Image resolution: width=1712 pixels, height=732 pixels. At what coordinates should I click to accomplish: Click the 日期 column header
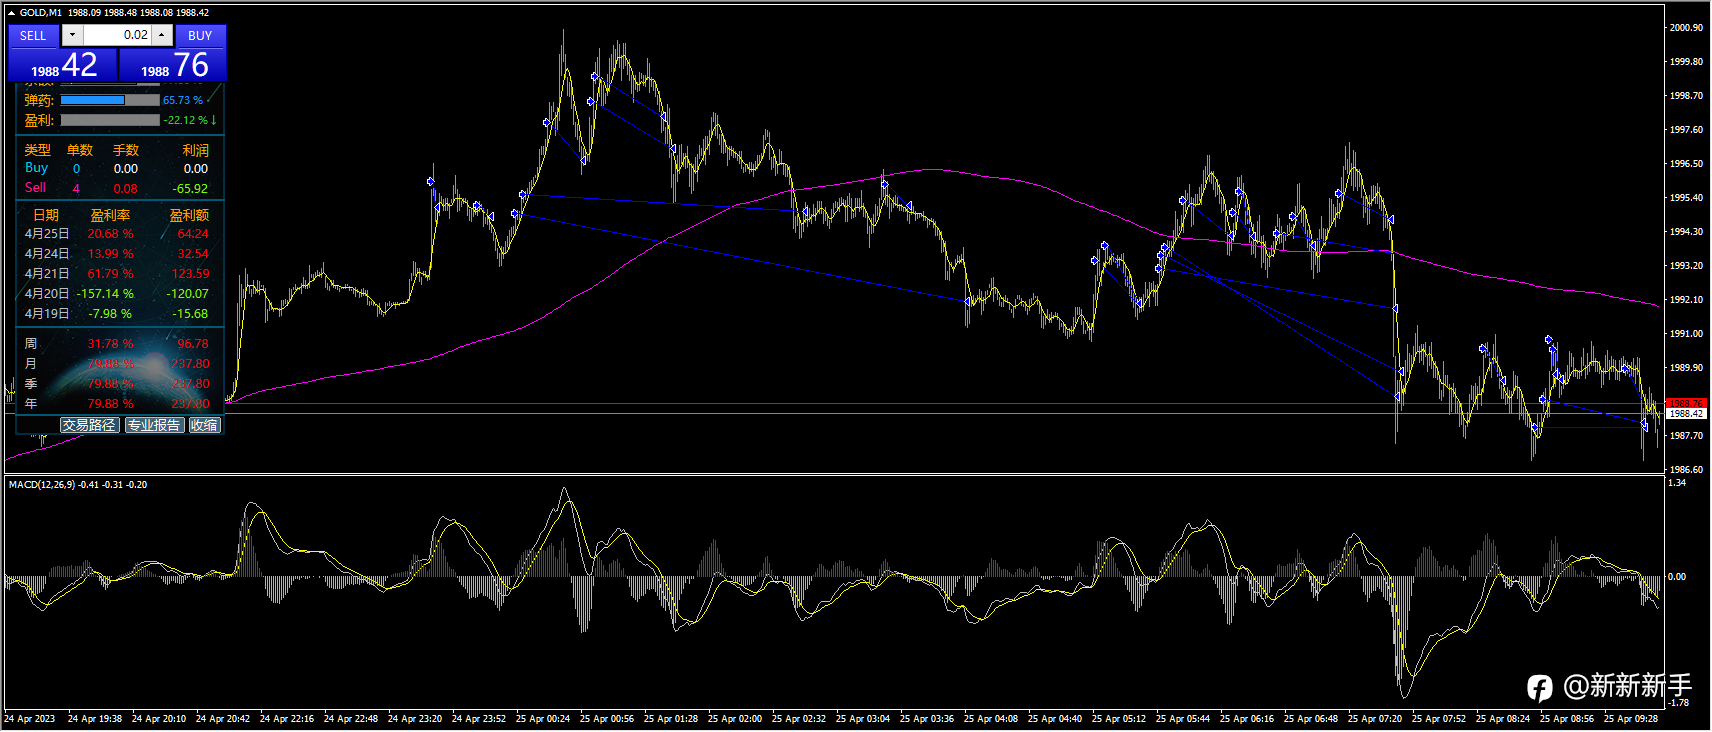[x=46, y=215]
